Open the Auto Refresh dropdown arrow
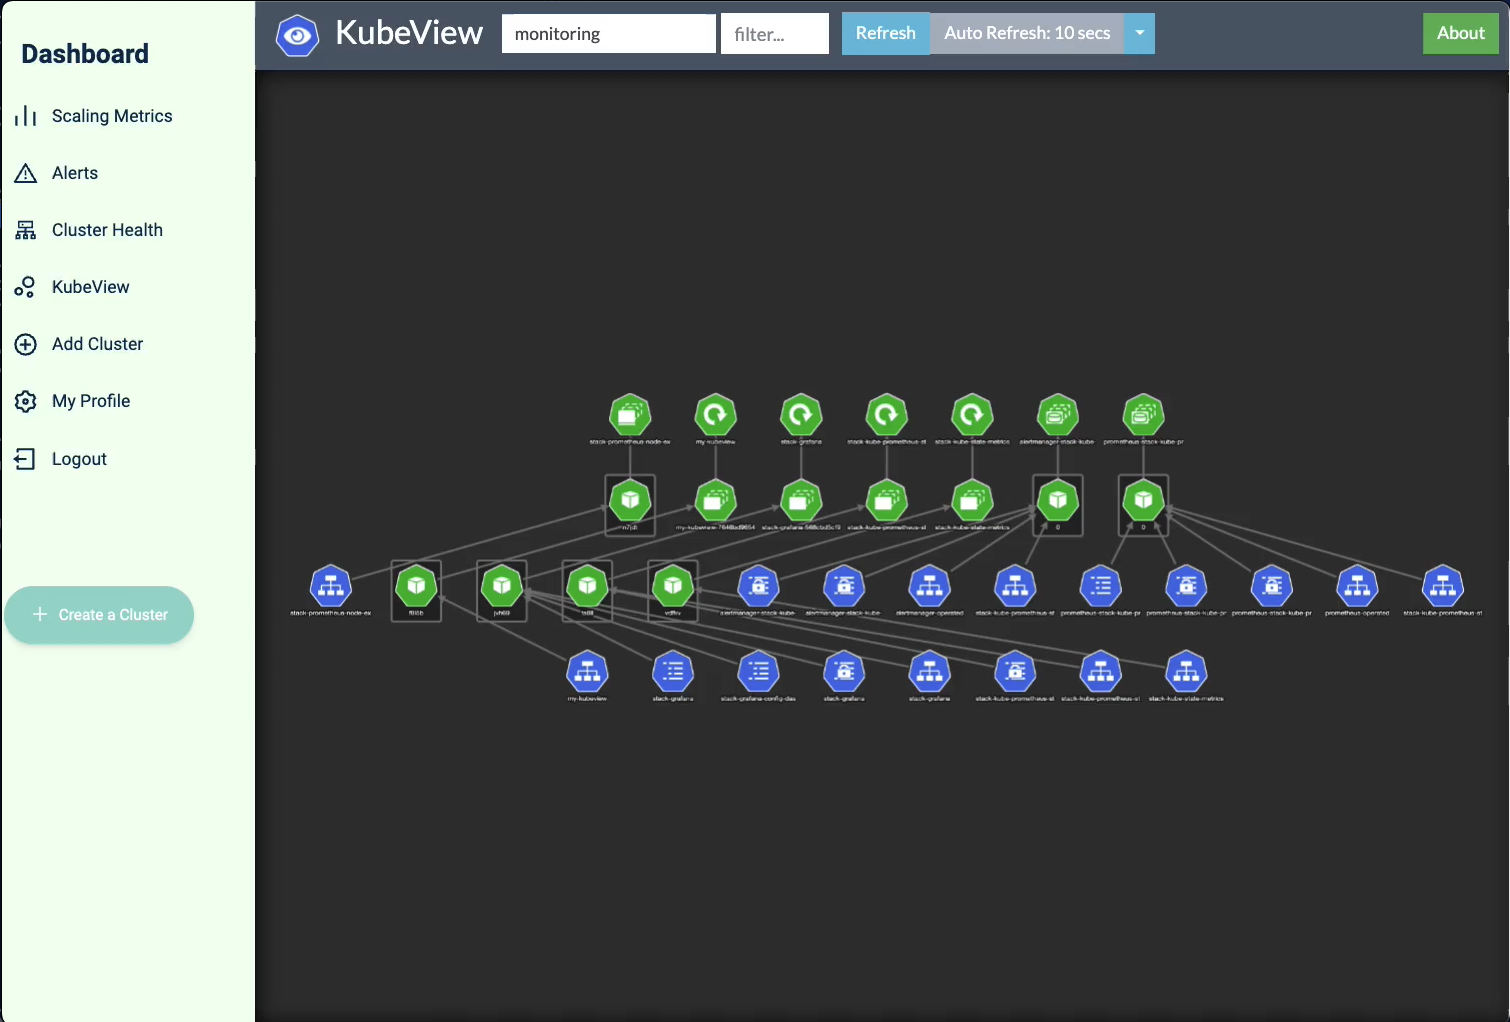The width and height of the screenshot is (1510, 1022). 1139,33
